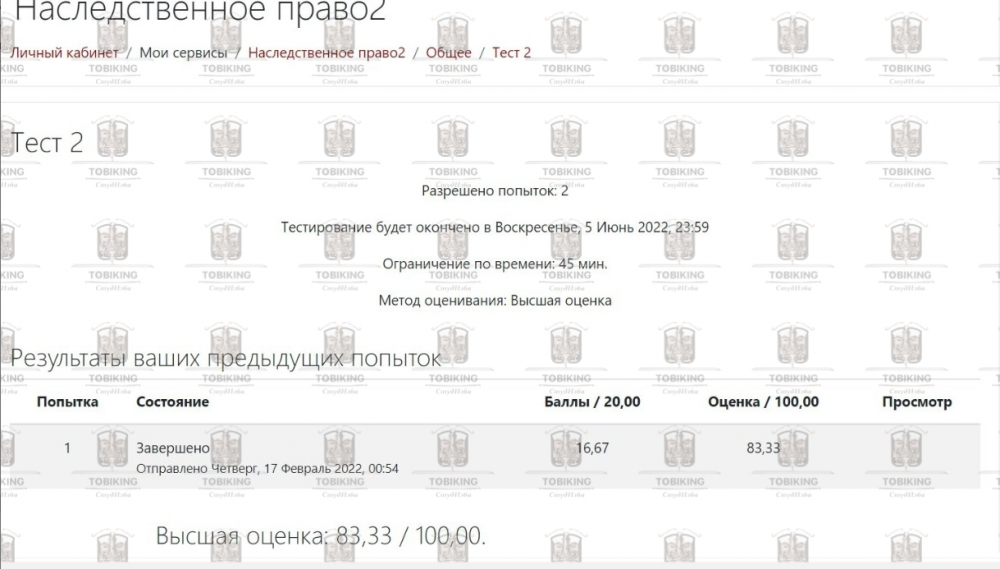
Task: Click the 16,67 score cell
Action: pyautogui.click(x=592, y=448)
